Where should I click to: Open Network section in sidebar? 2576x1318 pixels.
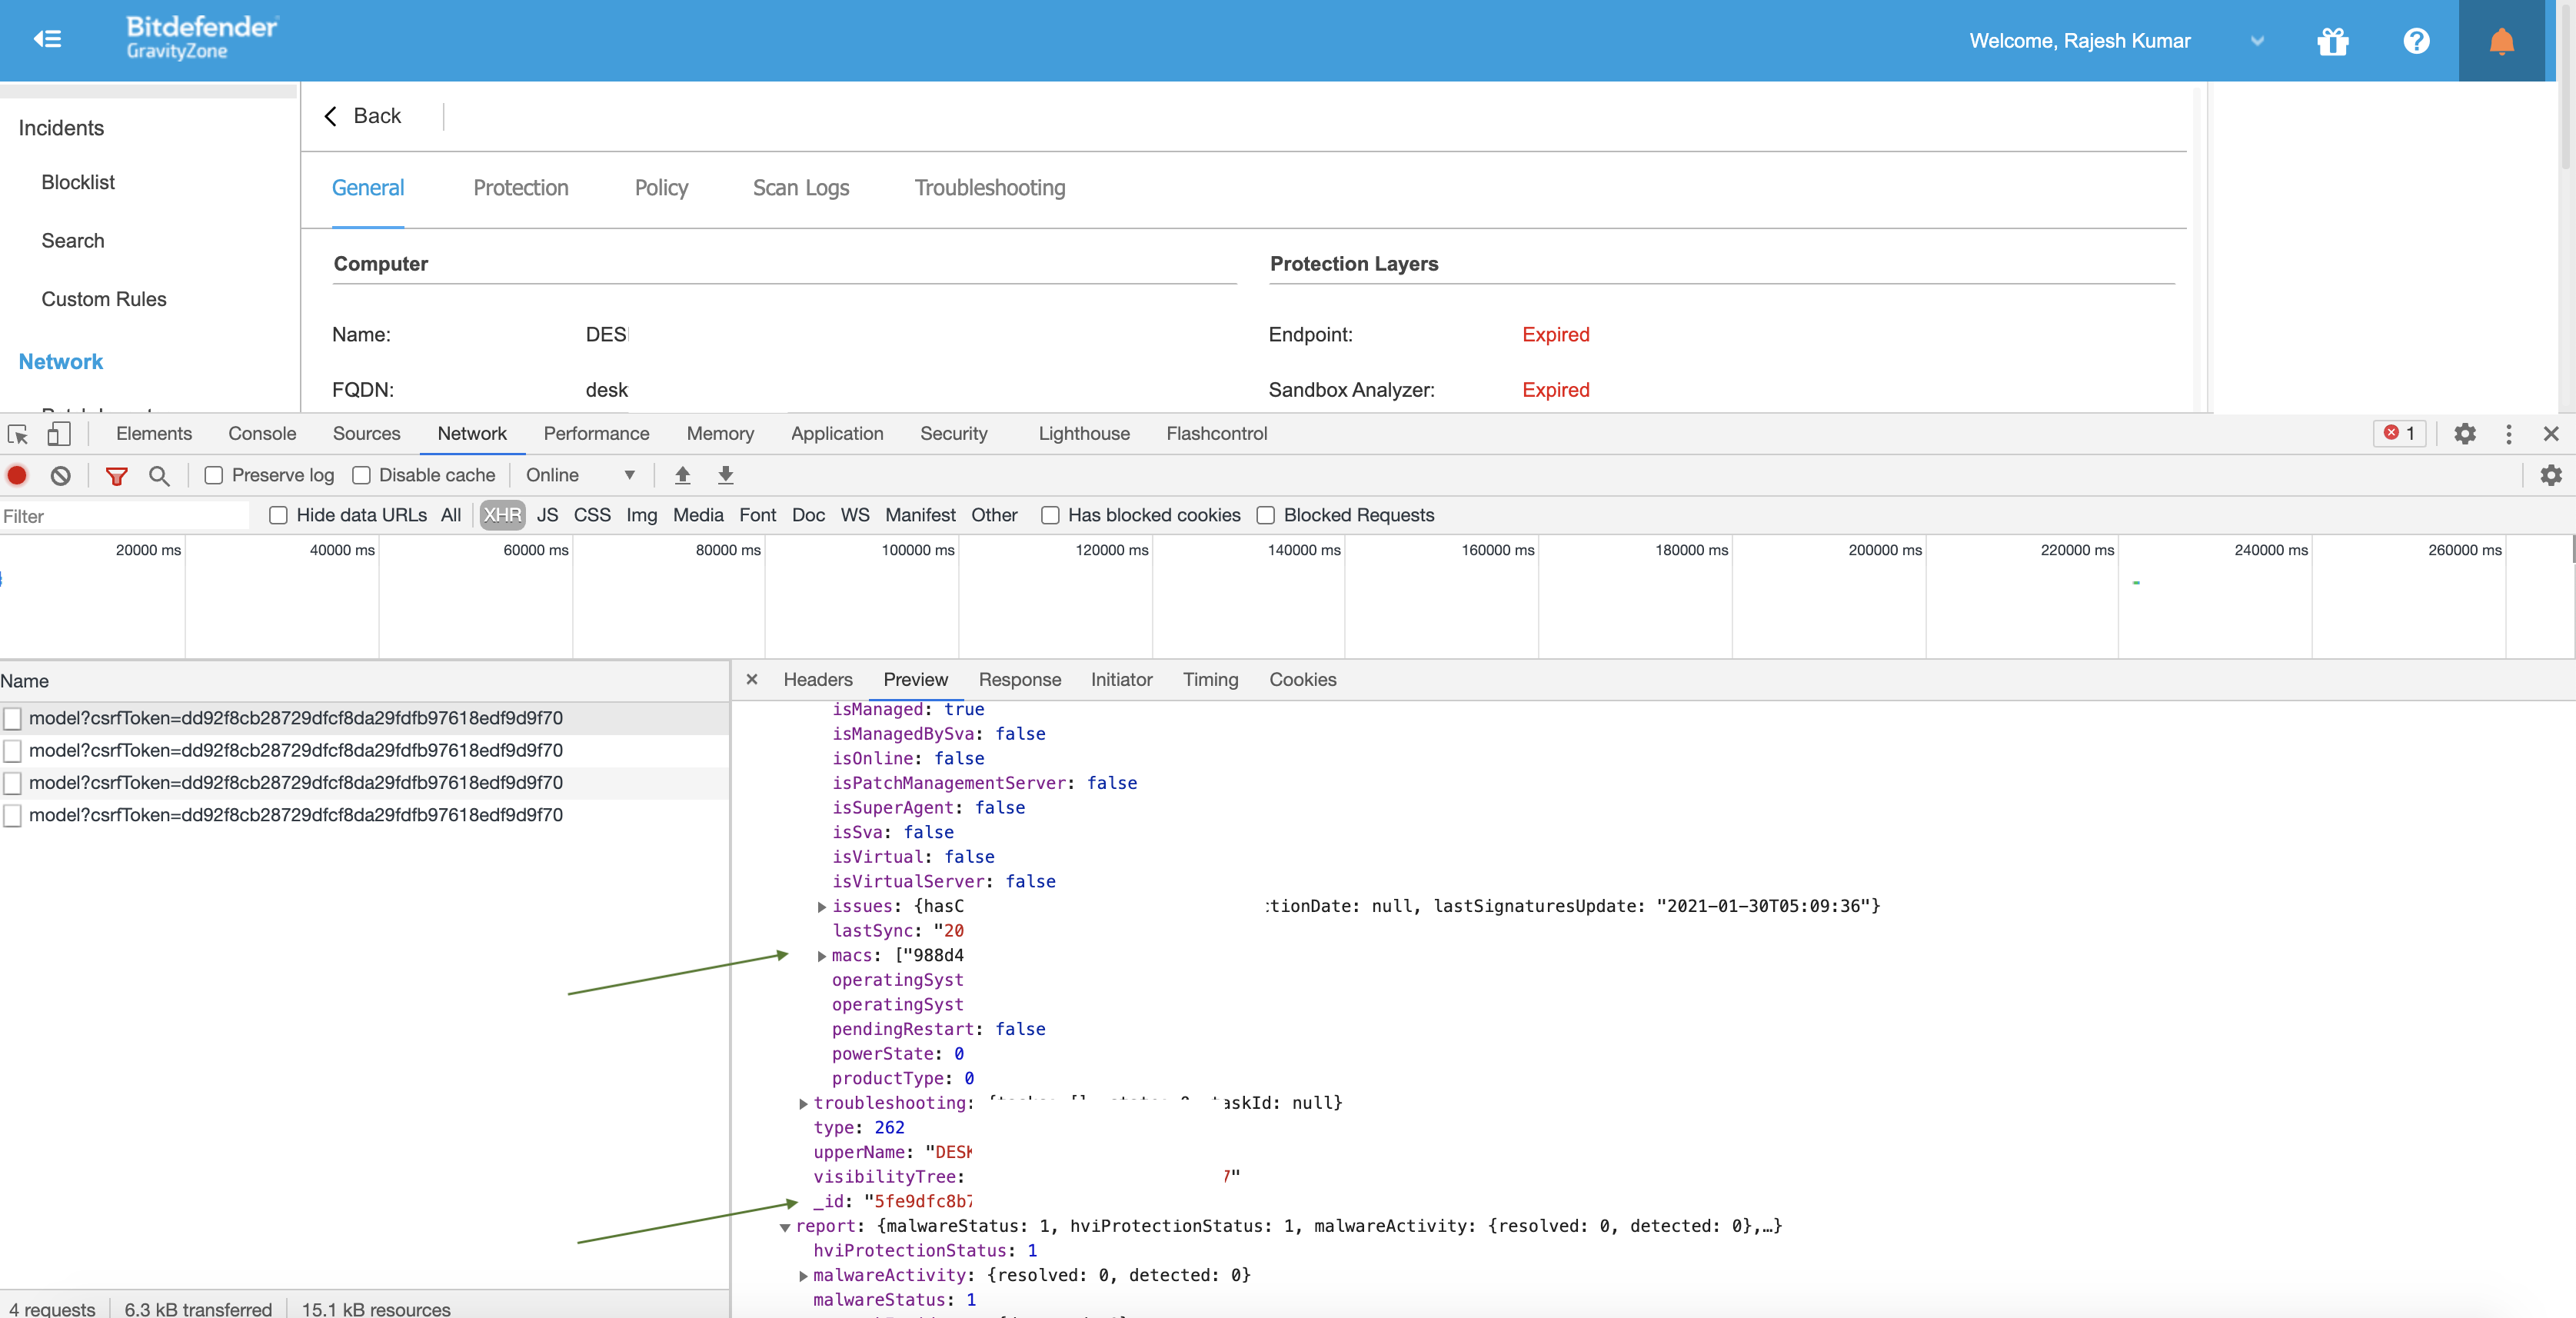61,362
